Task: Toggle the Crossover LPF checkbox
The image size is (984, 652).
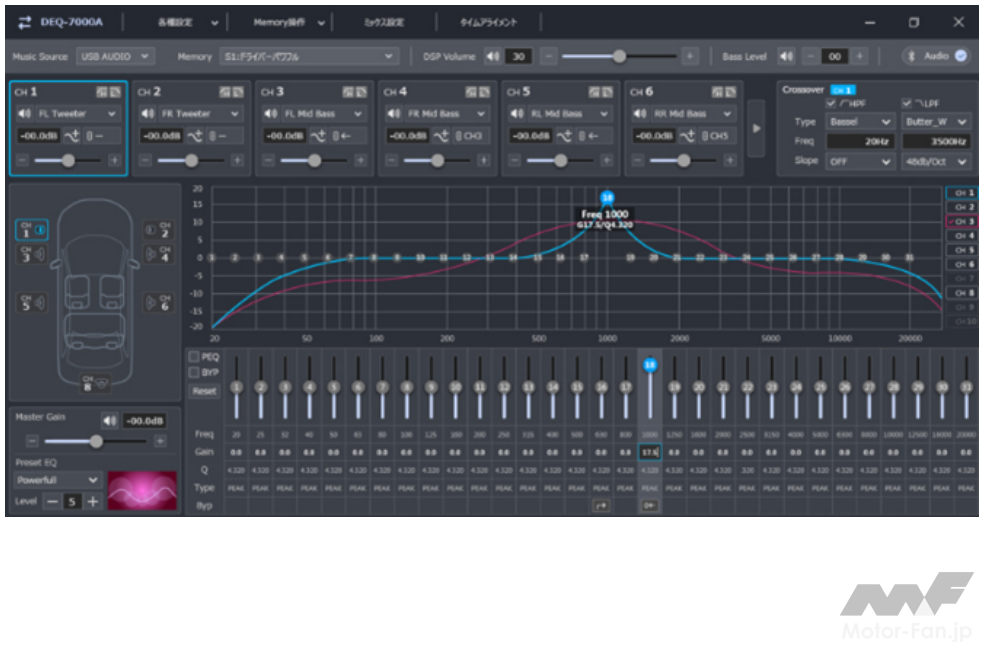Action: tap(907, 103)
